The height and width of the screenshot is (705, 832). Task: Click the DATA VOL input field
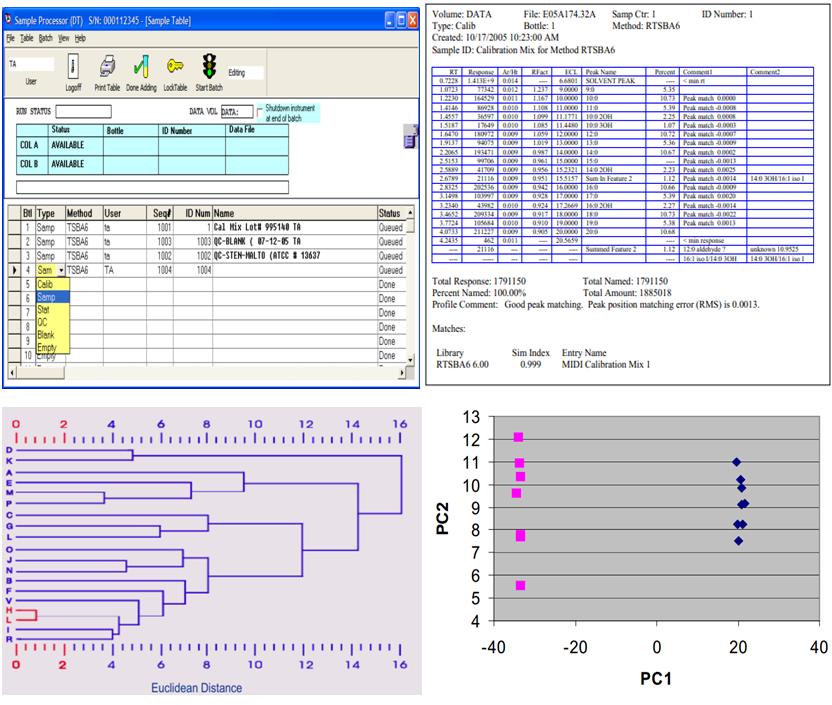pyautogui.click(x=236, y=112)
